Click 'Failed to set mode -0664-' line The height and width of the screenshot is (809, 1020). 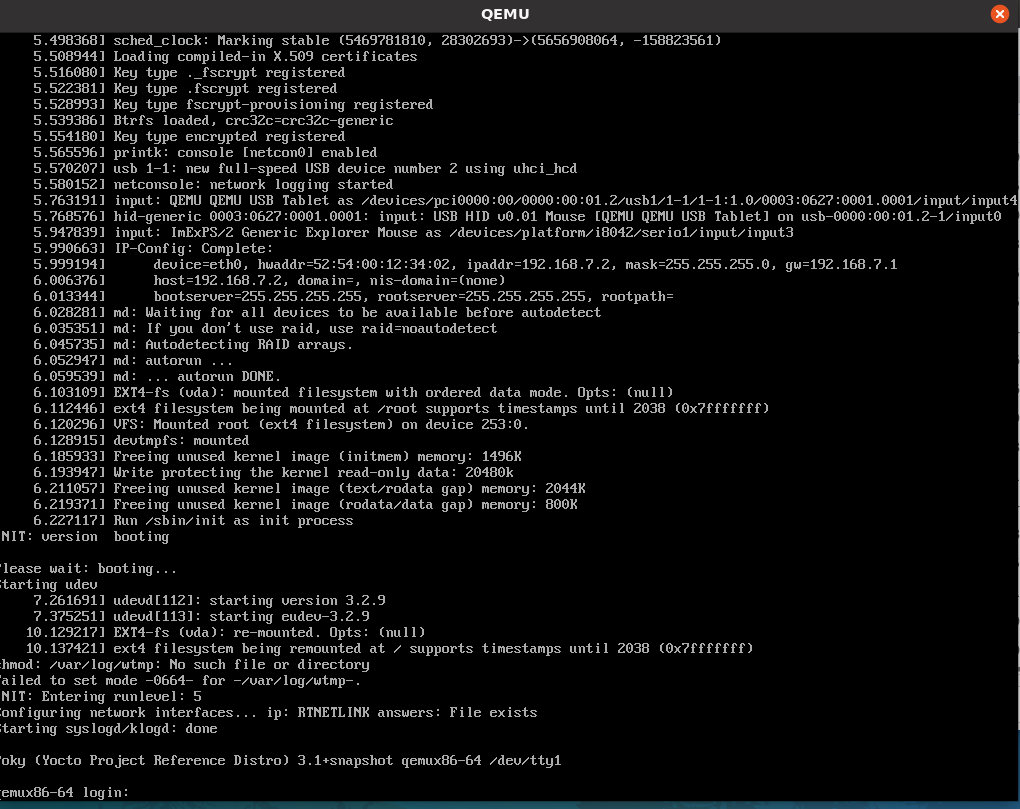tap(181, 681)
